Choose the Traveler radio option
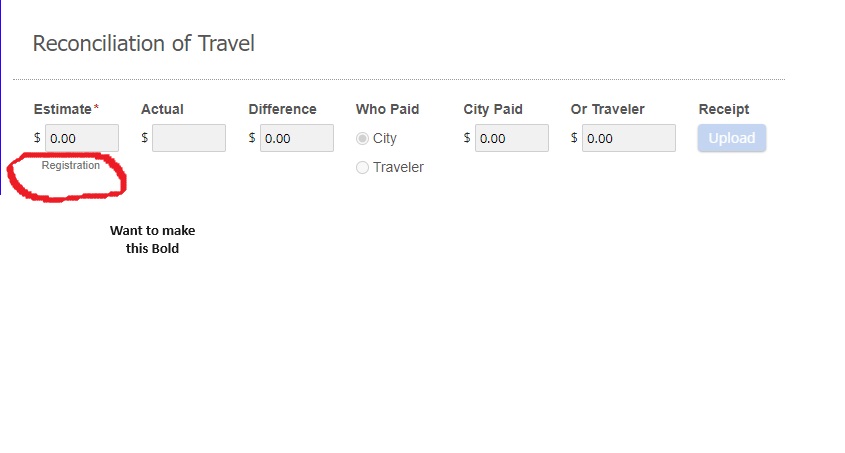 [x=363, y=167]
